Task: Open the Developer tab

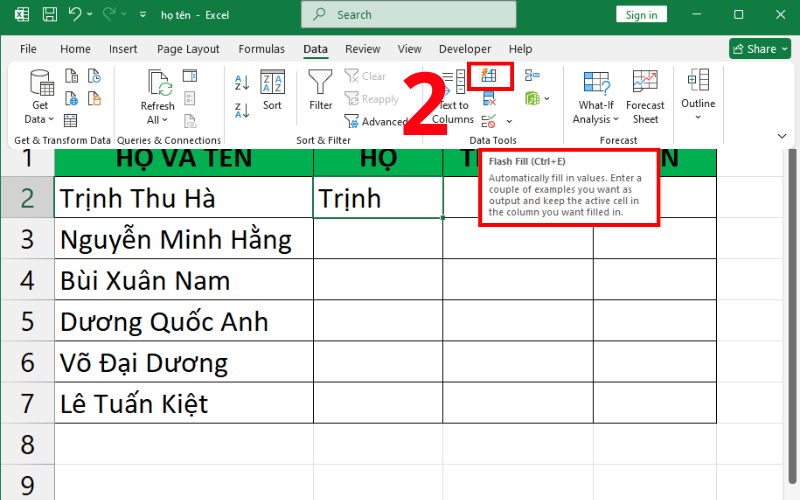Action: coord(465,49)
